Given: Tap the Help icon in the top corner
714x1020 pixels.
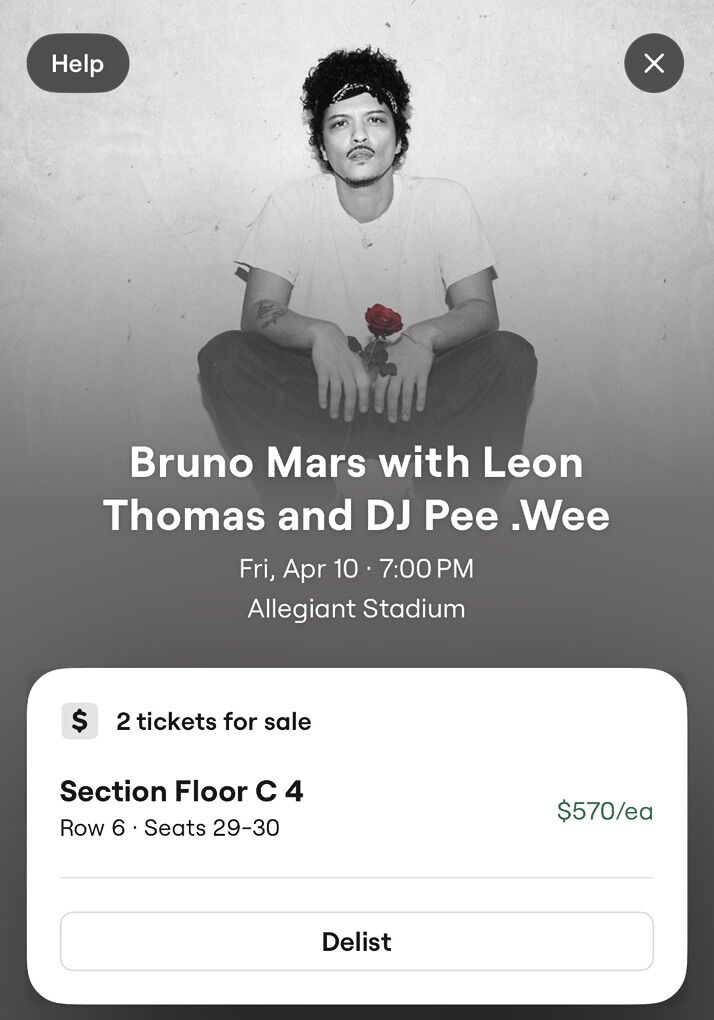Looking at the screenshot, I should pyautogui.click(x=77, y=63).
